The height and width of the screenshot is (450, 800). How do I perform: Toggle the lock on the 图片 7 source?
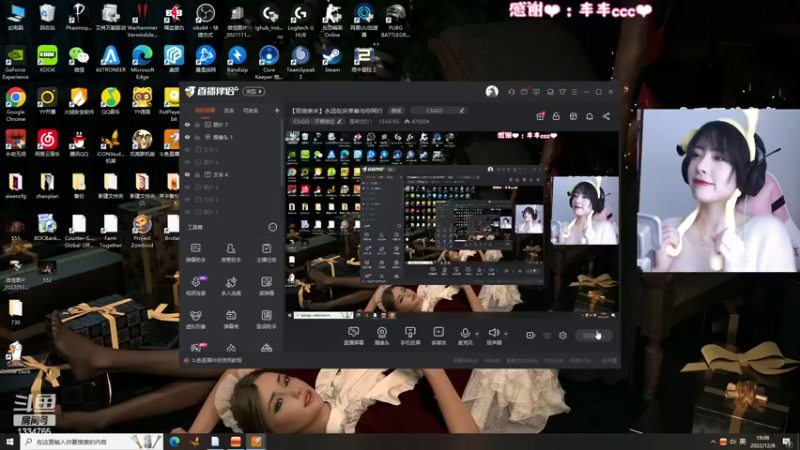(x=197, y=124)
